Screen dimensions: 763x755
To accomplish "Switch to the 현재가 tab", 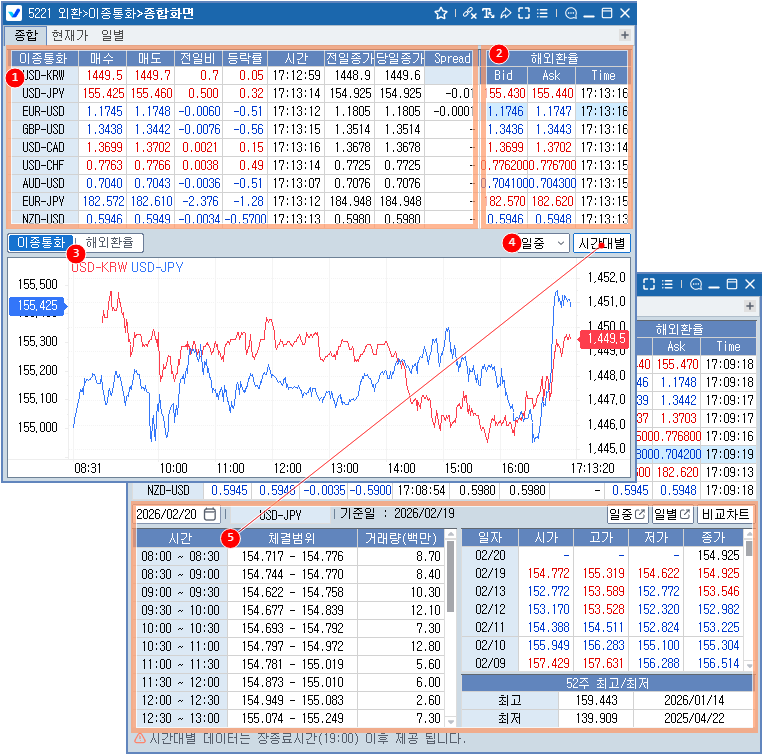I will (69, 35).
